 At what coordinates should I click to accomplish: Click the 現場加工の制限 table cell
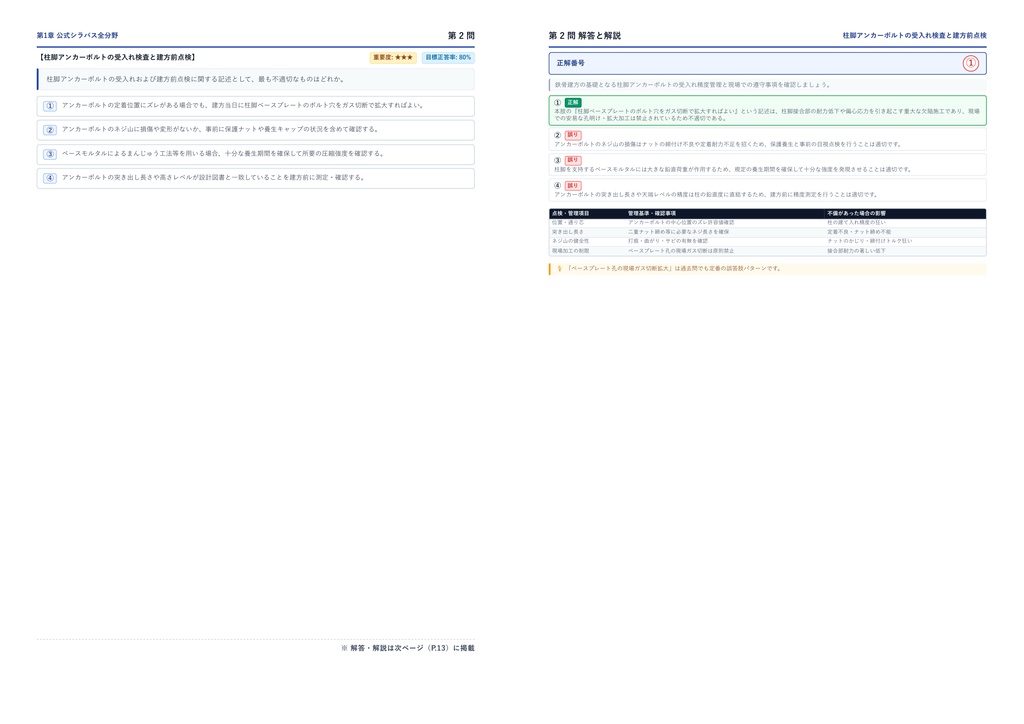click(x=570, y=251)
